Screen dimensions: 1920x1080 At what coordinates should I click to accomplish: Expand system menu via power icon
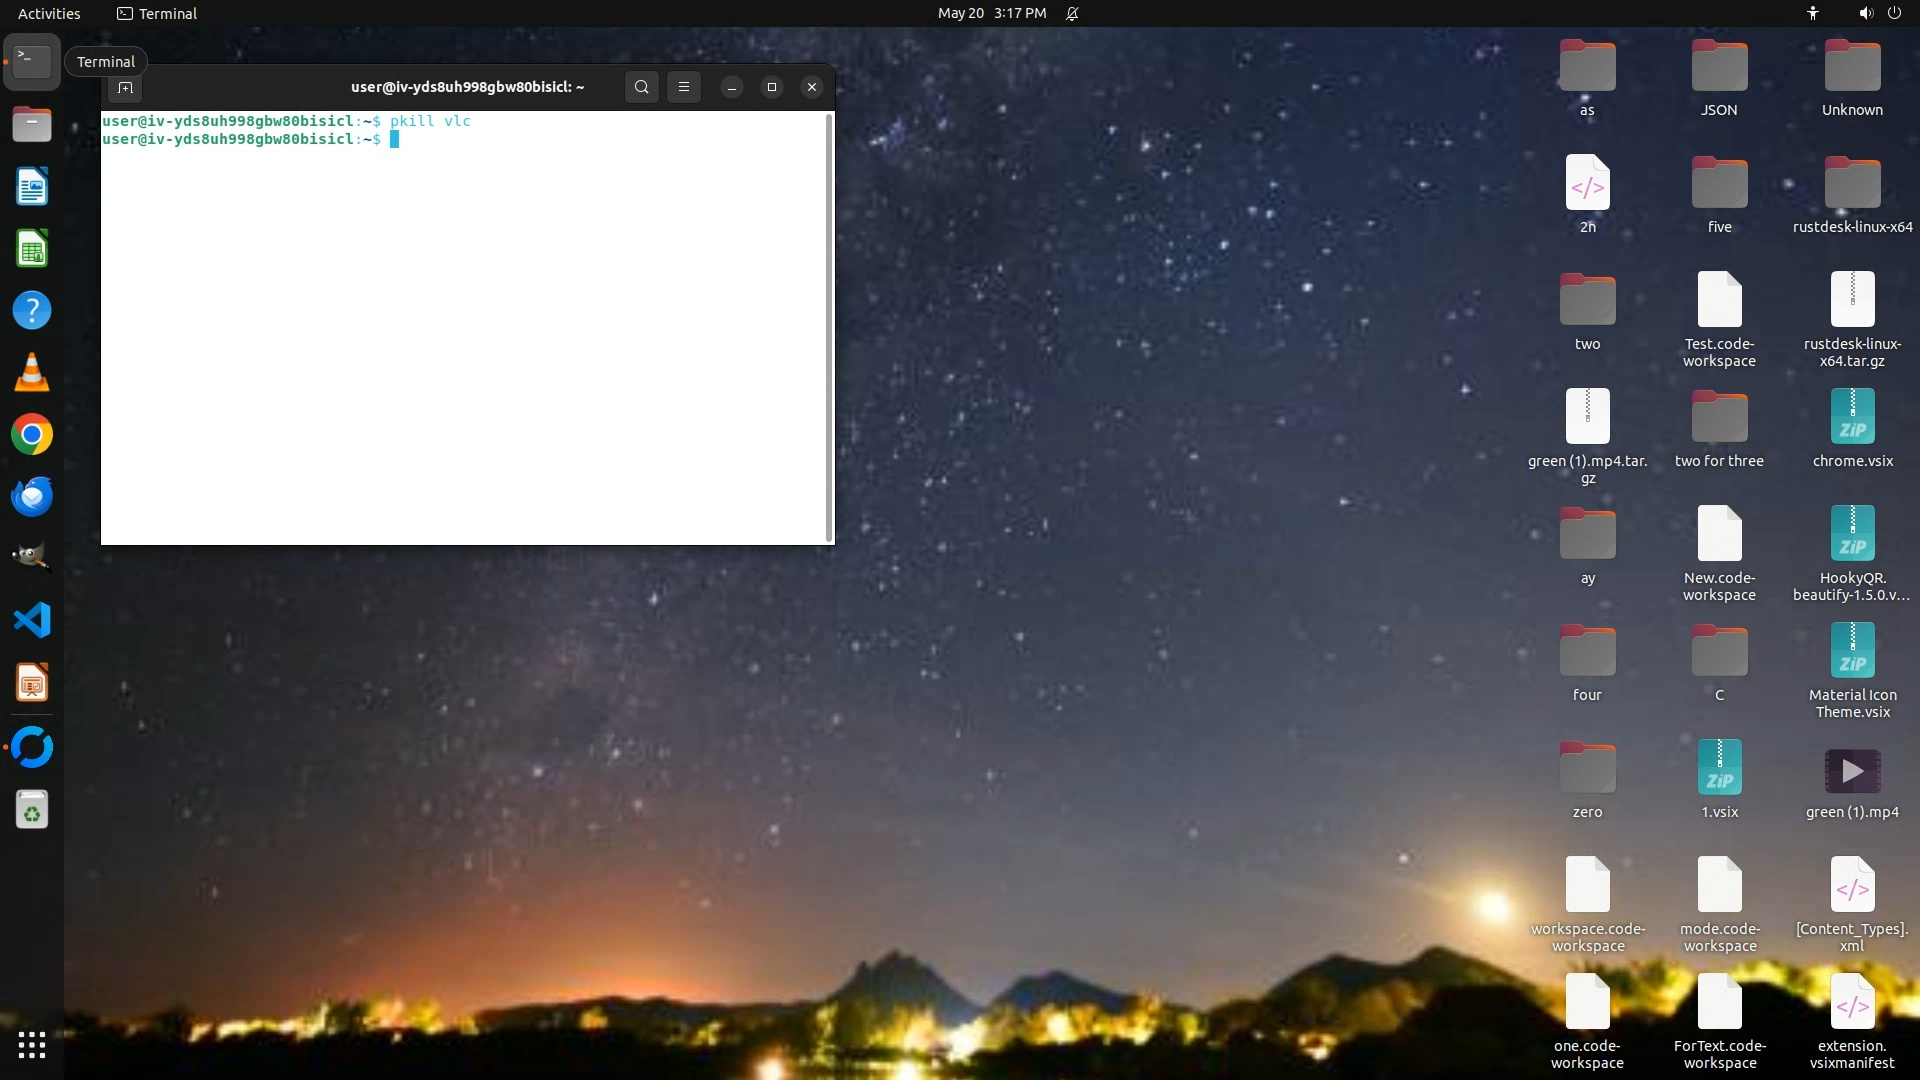1894,13
